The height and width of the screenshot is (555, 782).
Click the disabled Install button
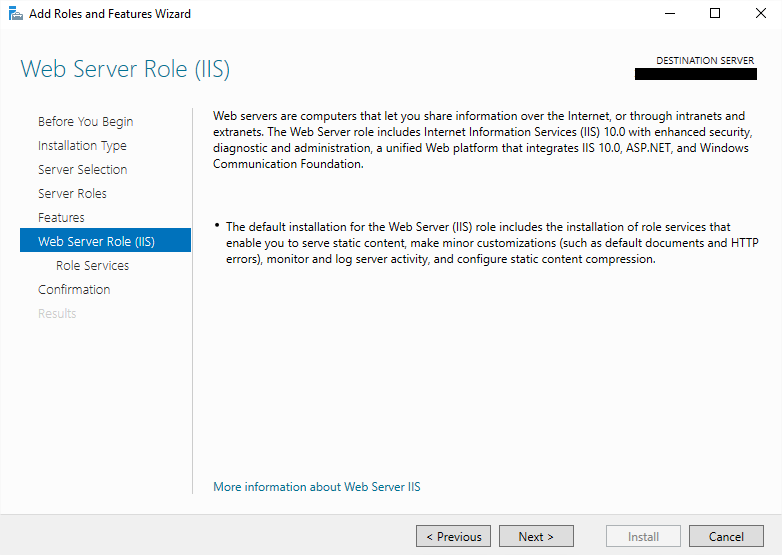click(643, 537)
